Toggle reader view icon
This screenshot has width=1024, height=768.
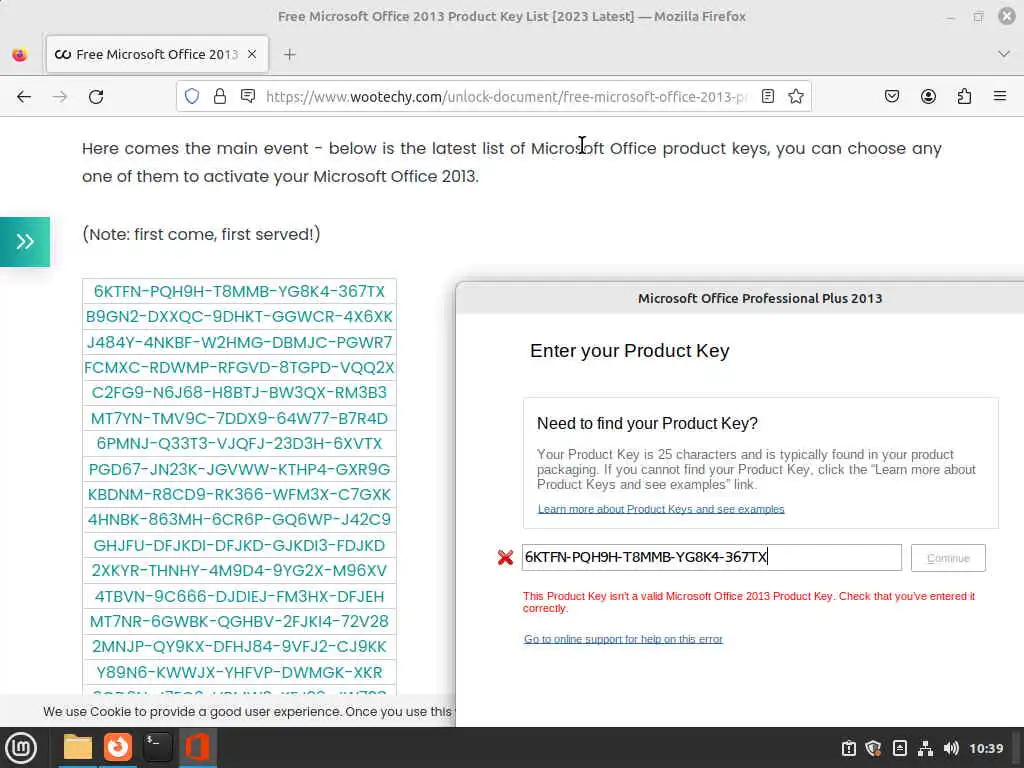pos(768,97)
